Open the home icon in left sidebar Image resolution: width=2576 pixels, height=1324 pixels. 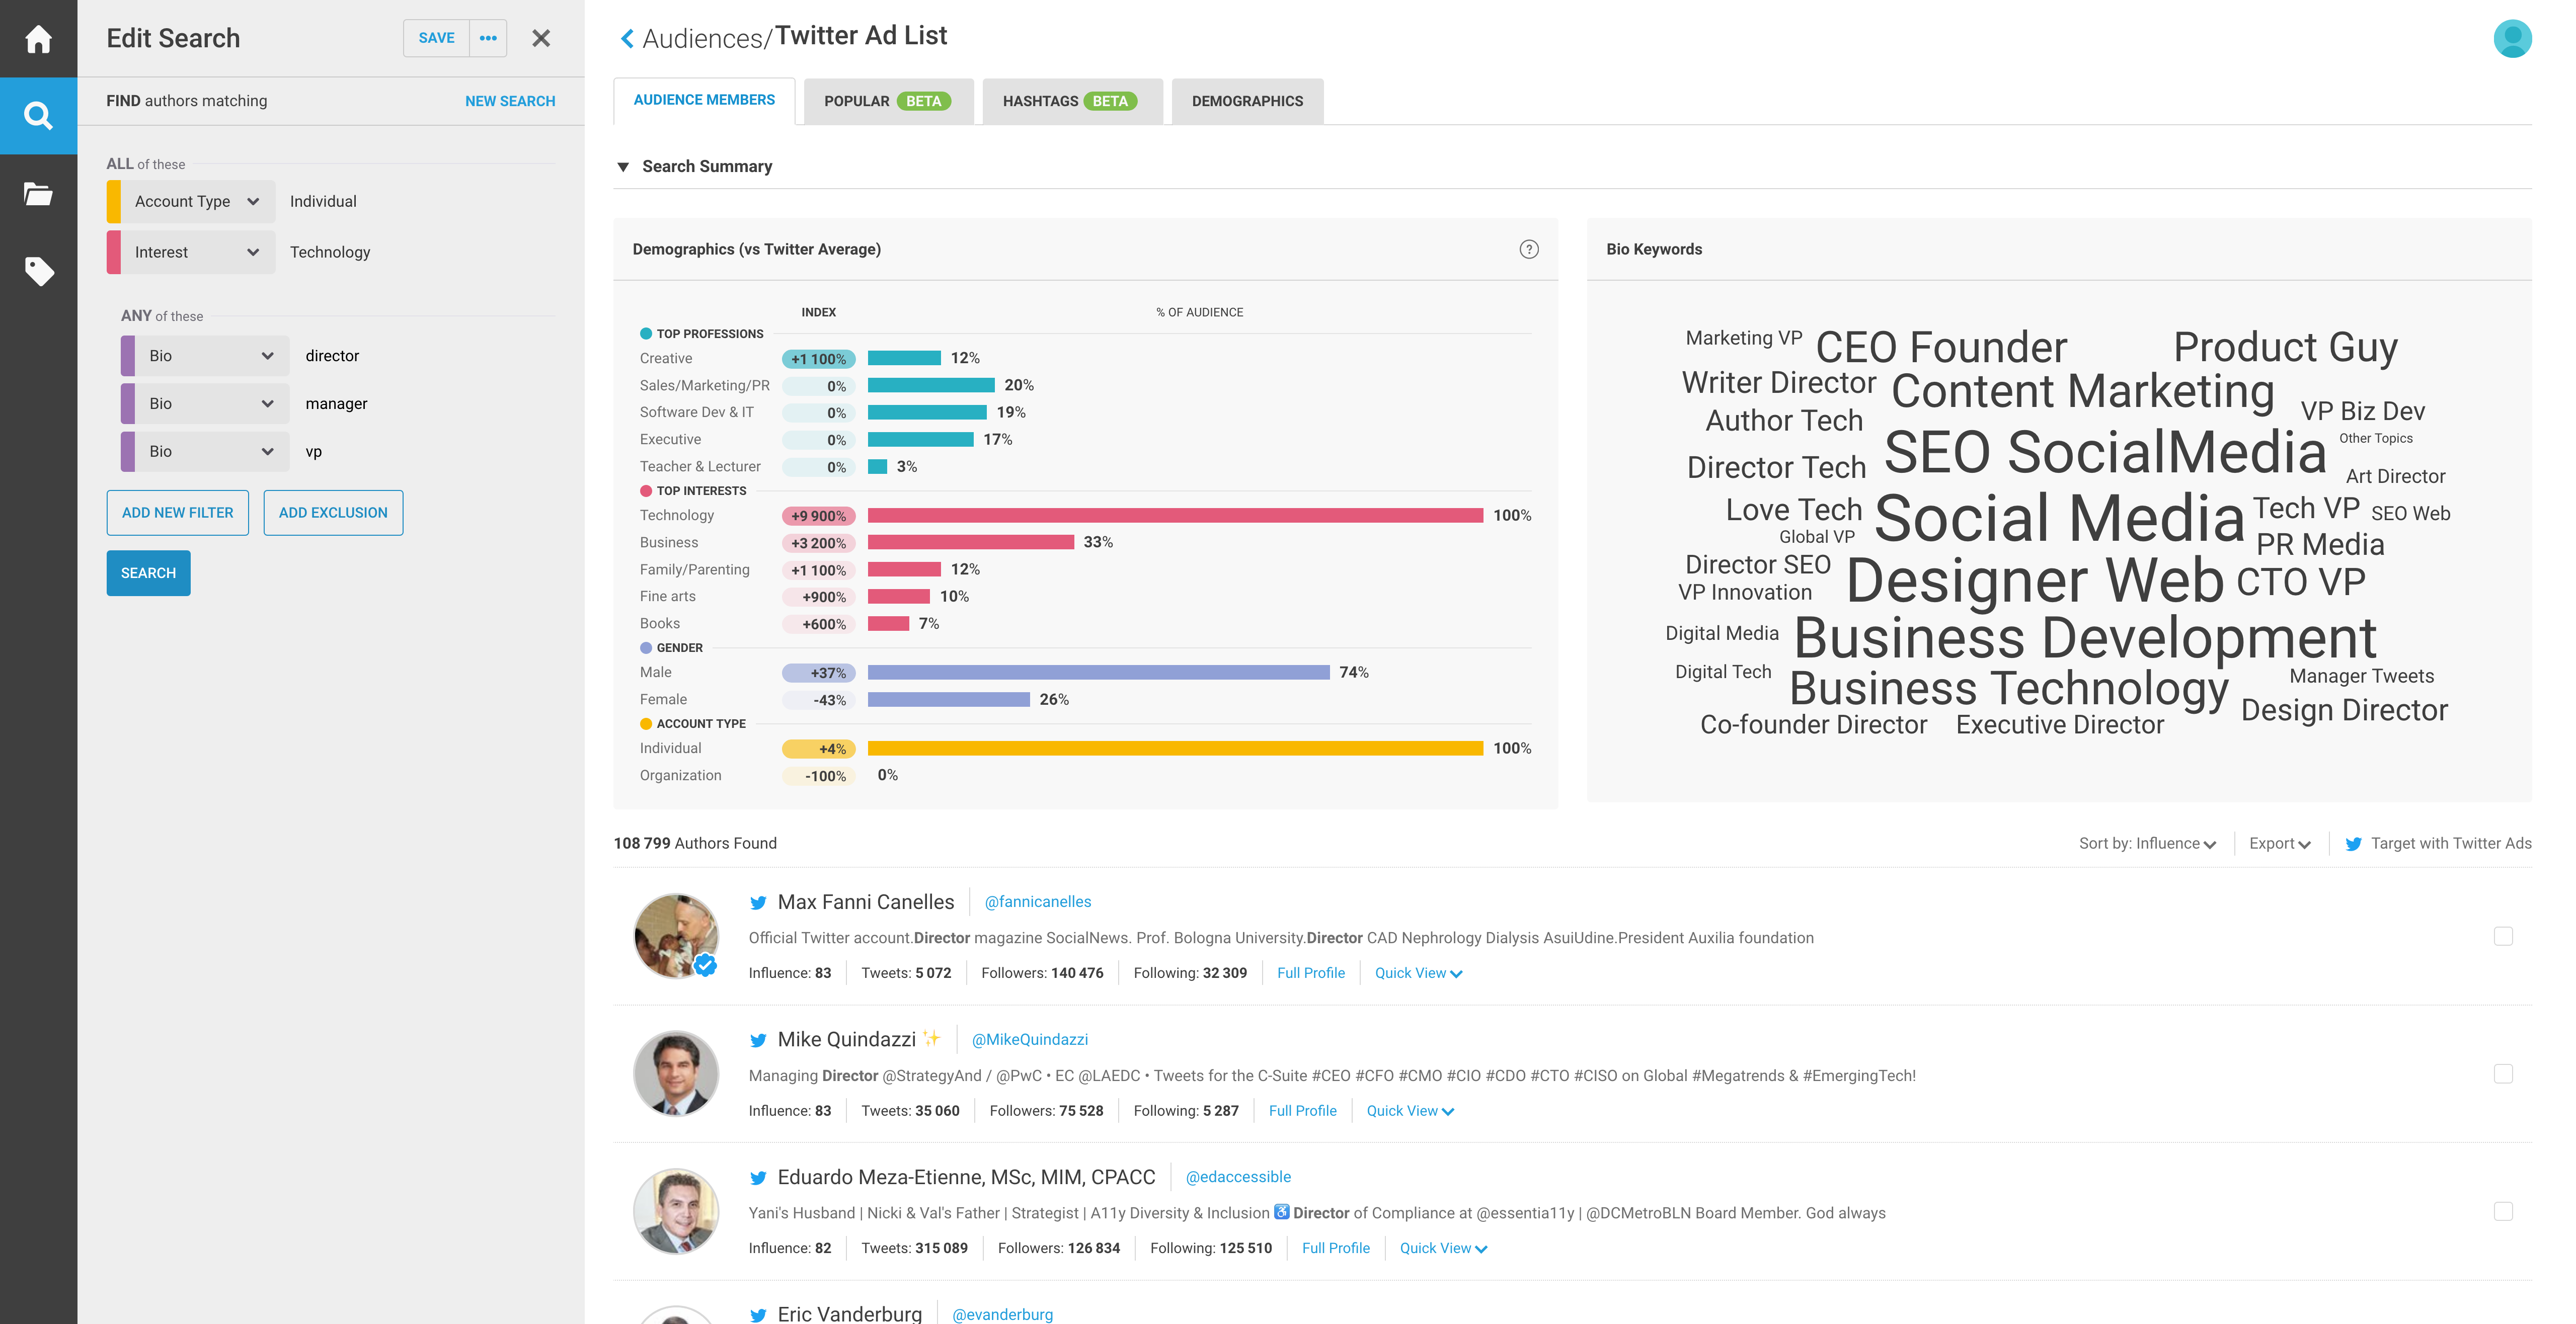38,38
